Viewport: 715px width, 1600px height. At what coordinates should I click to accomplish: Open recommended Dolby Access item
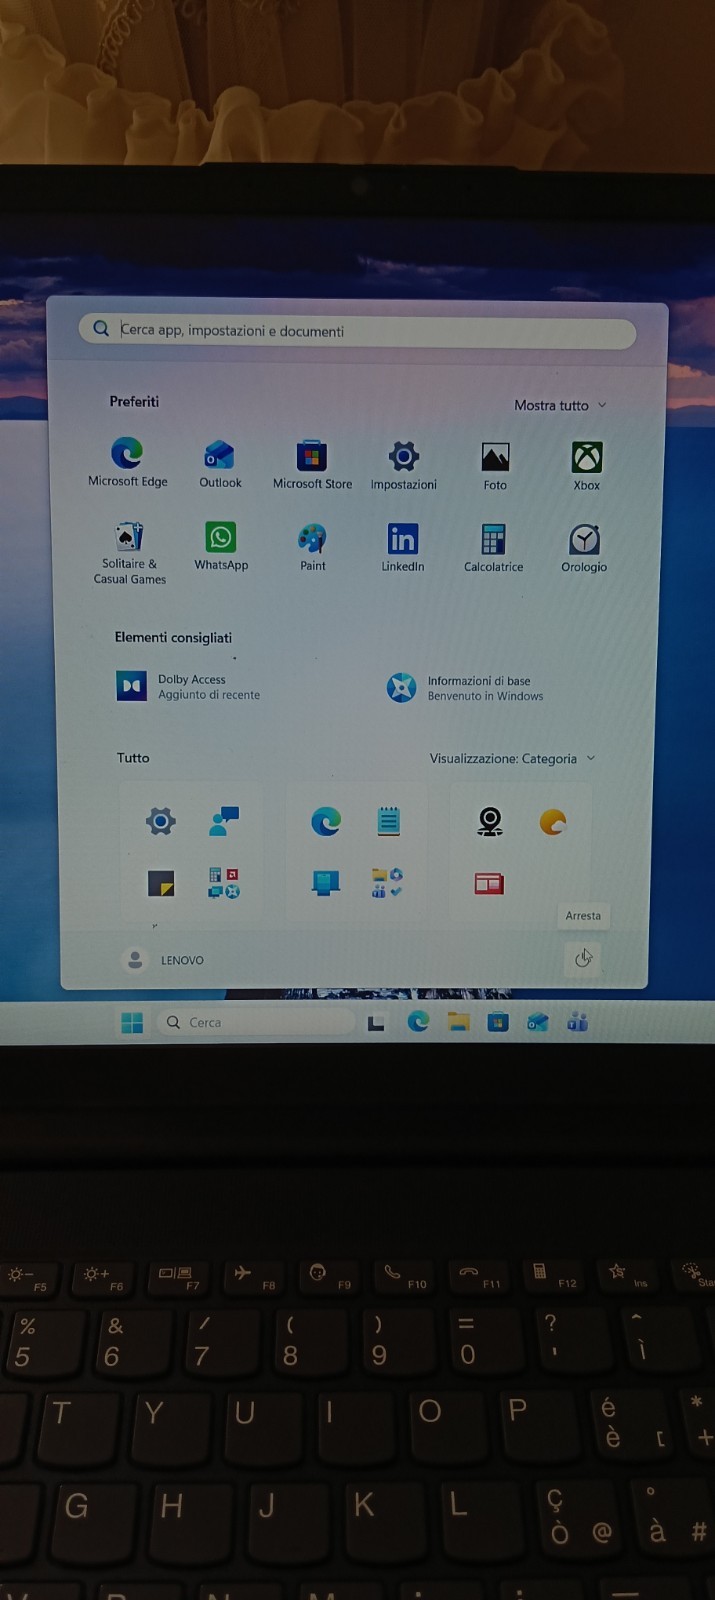pos(188,687)
